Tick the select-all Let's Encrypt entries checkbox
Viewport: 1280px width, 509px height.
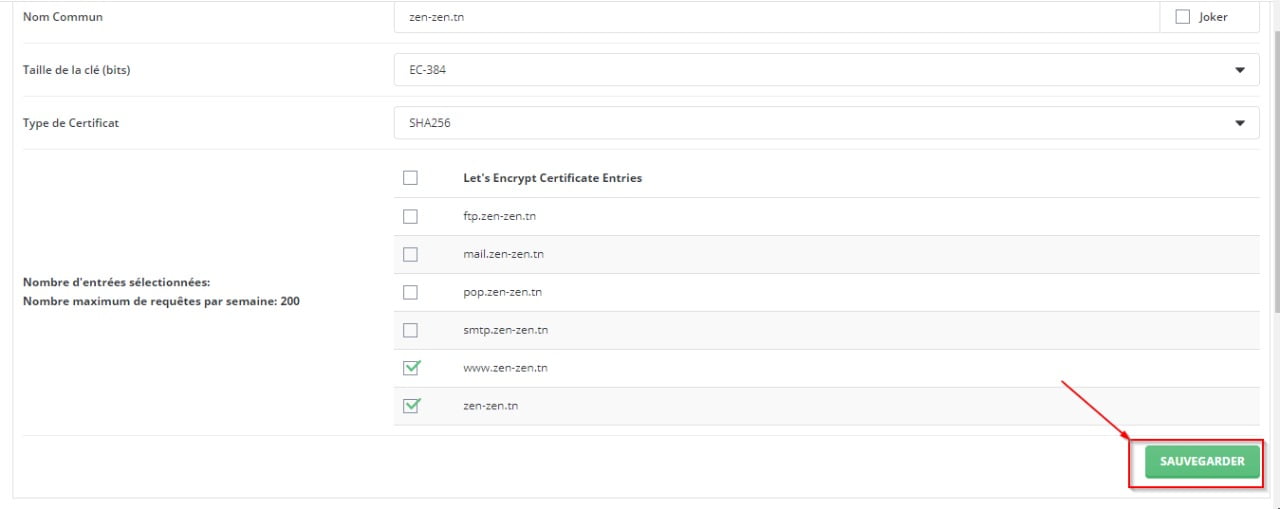point(410,178)
